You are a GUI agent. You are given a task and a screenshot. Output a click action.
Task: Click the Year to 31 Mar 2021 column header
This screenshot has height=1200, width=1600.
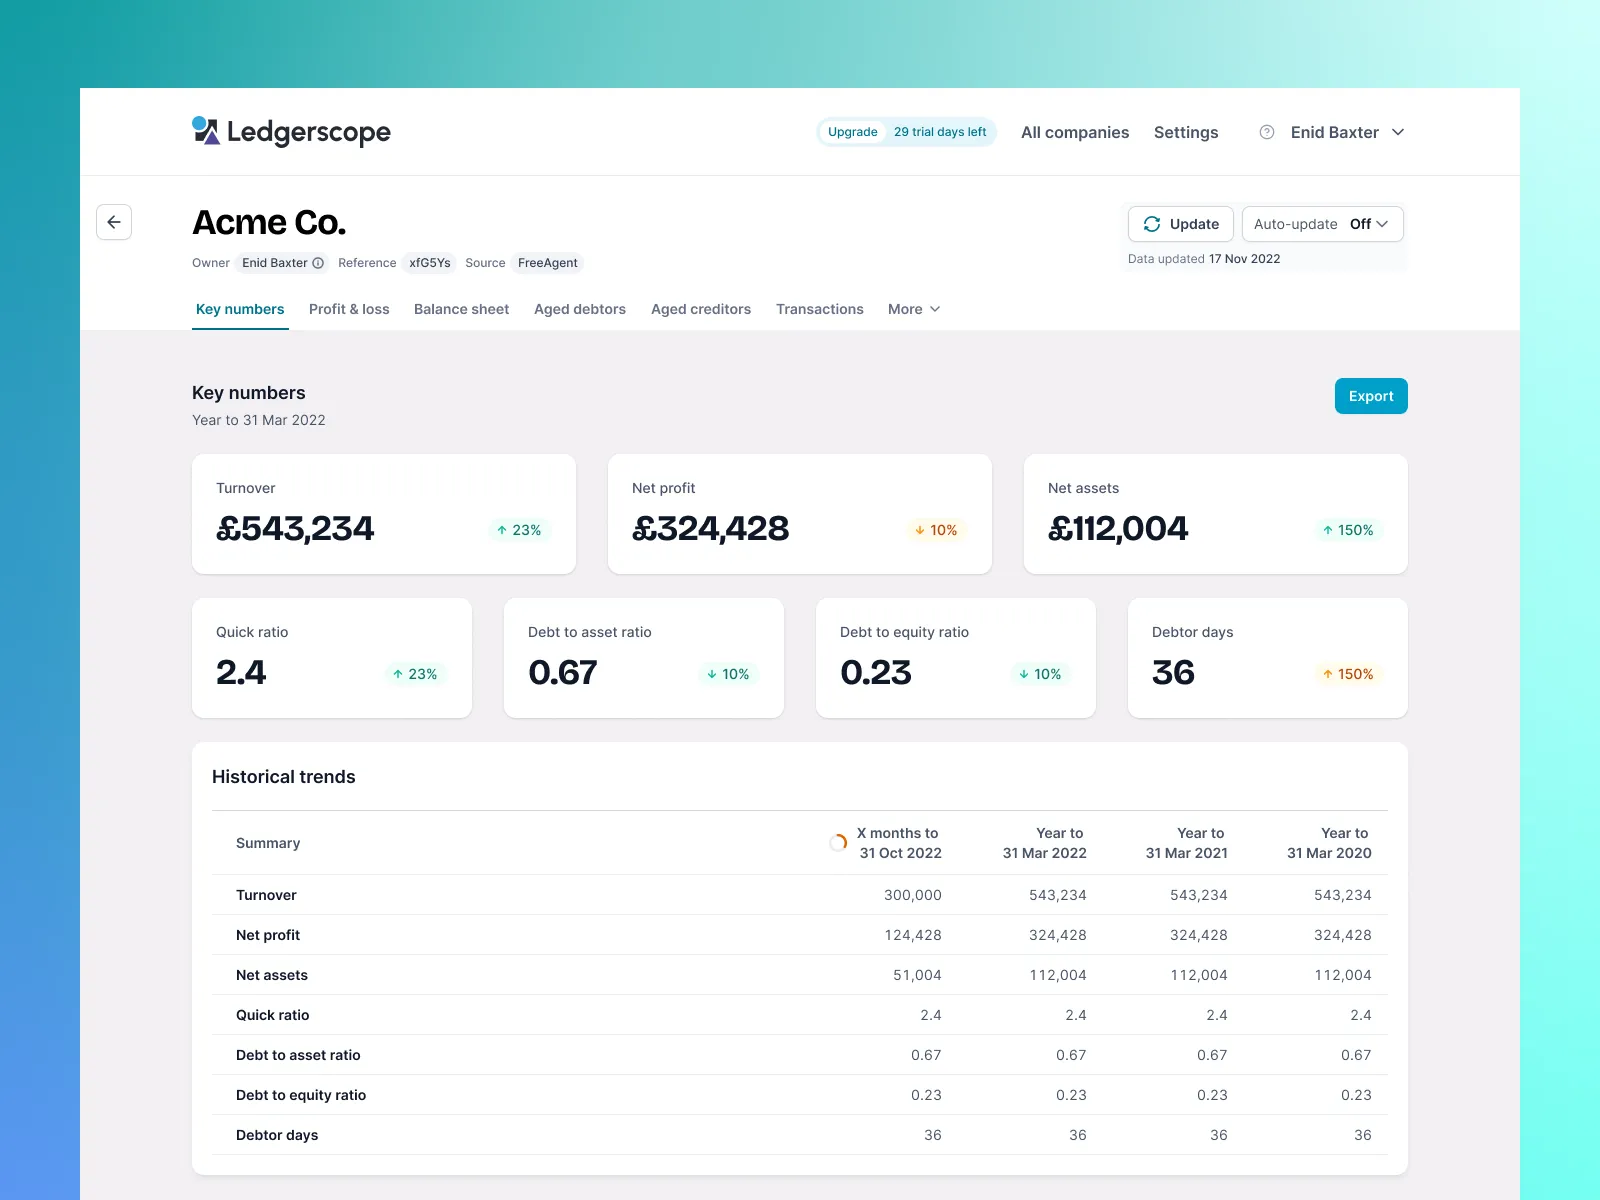(x=1187, y=843)
